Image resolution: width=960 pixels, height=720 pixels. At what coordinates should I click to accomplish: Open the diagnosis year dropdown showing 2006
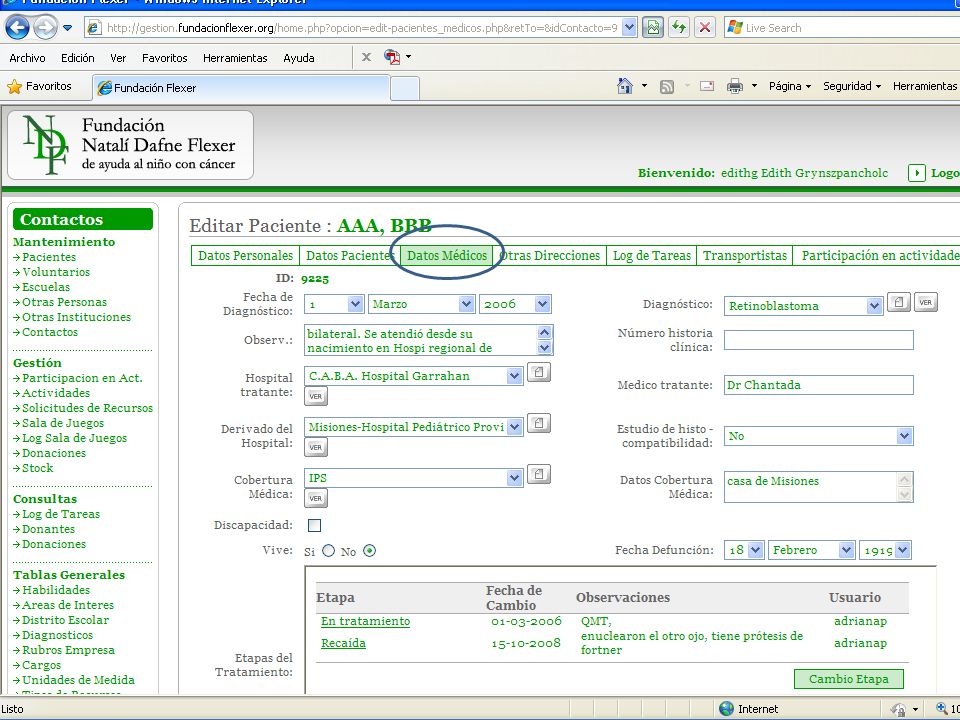[542, 304]
